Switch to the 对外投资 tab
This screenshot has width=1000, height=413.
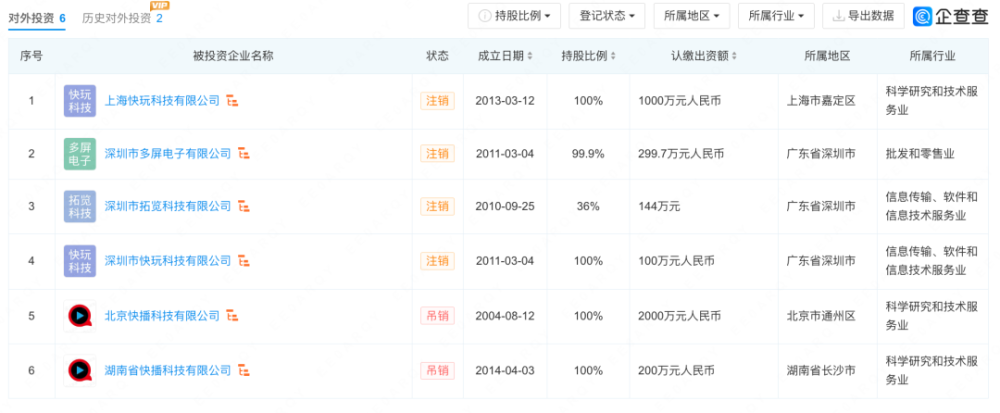[37, 18]
